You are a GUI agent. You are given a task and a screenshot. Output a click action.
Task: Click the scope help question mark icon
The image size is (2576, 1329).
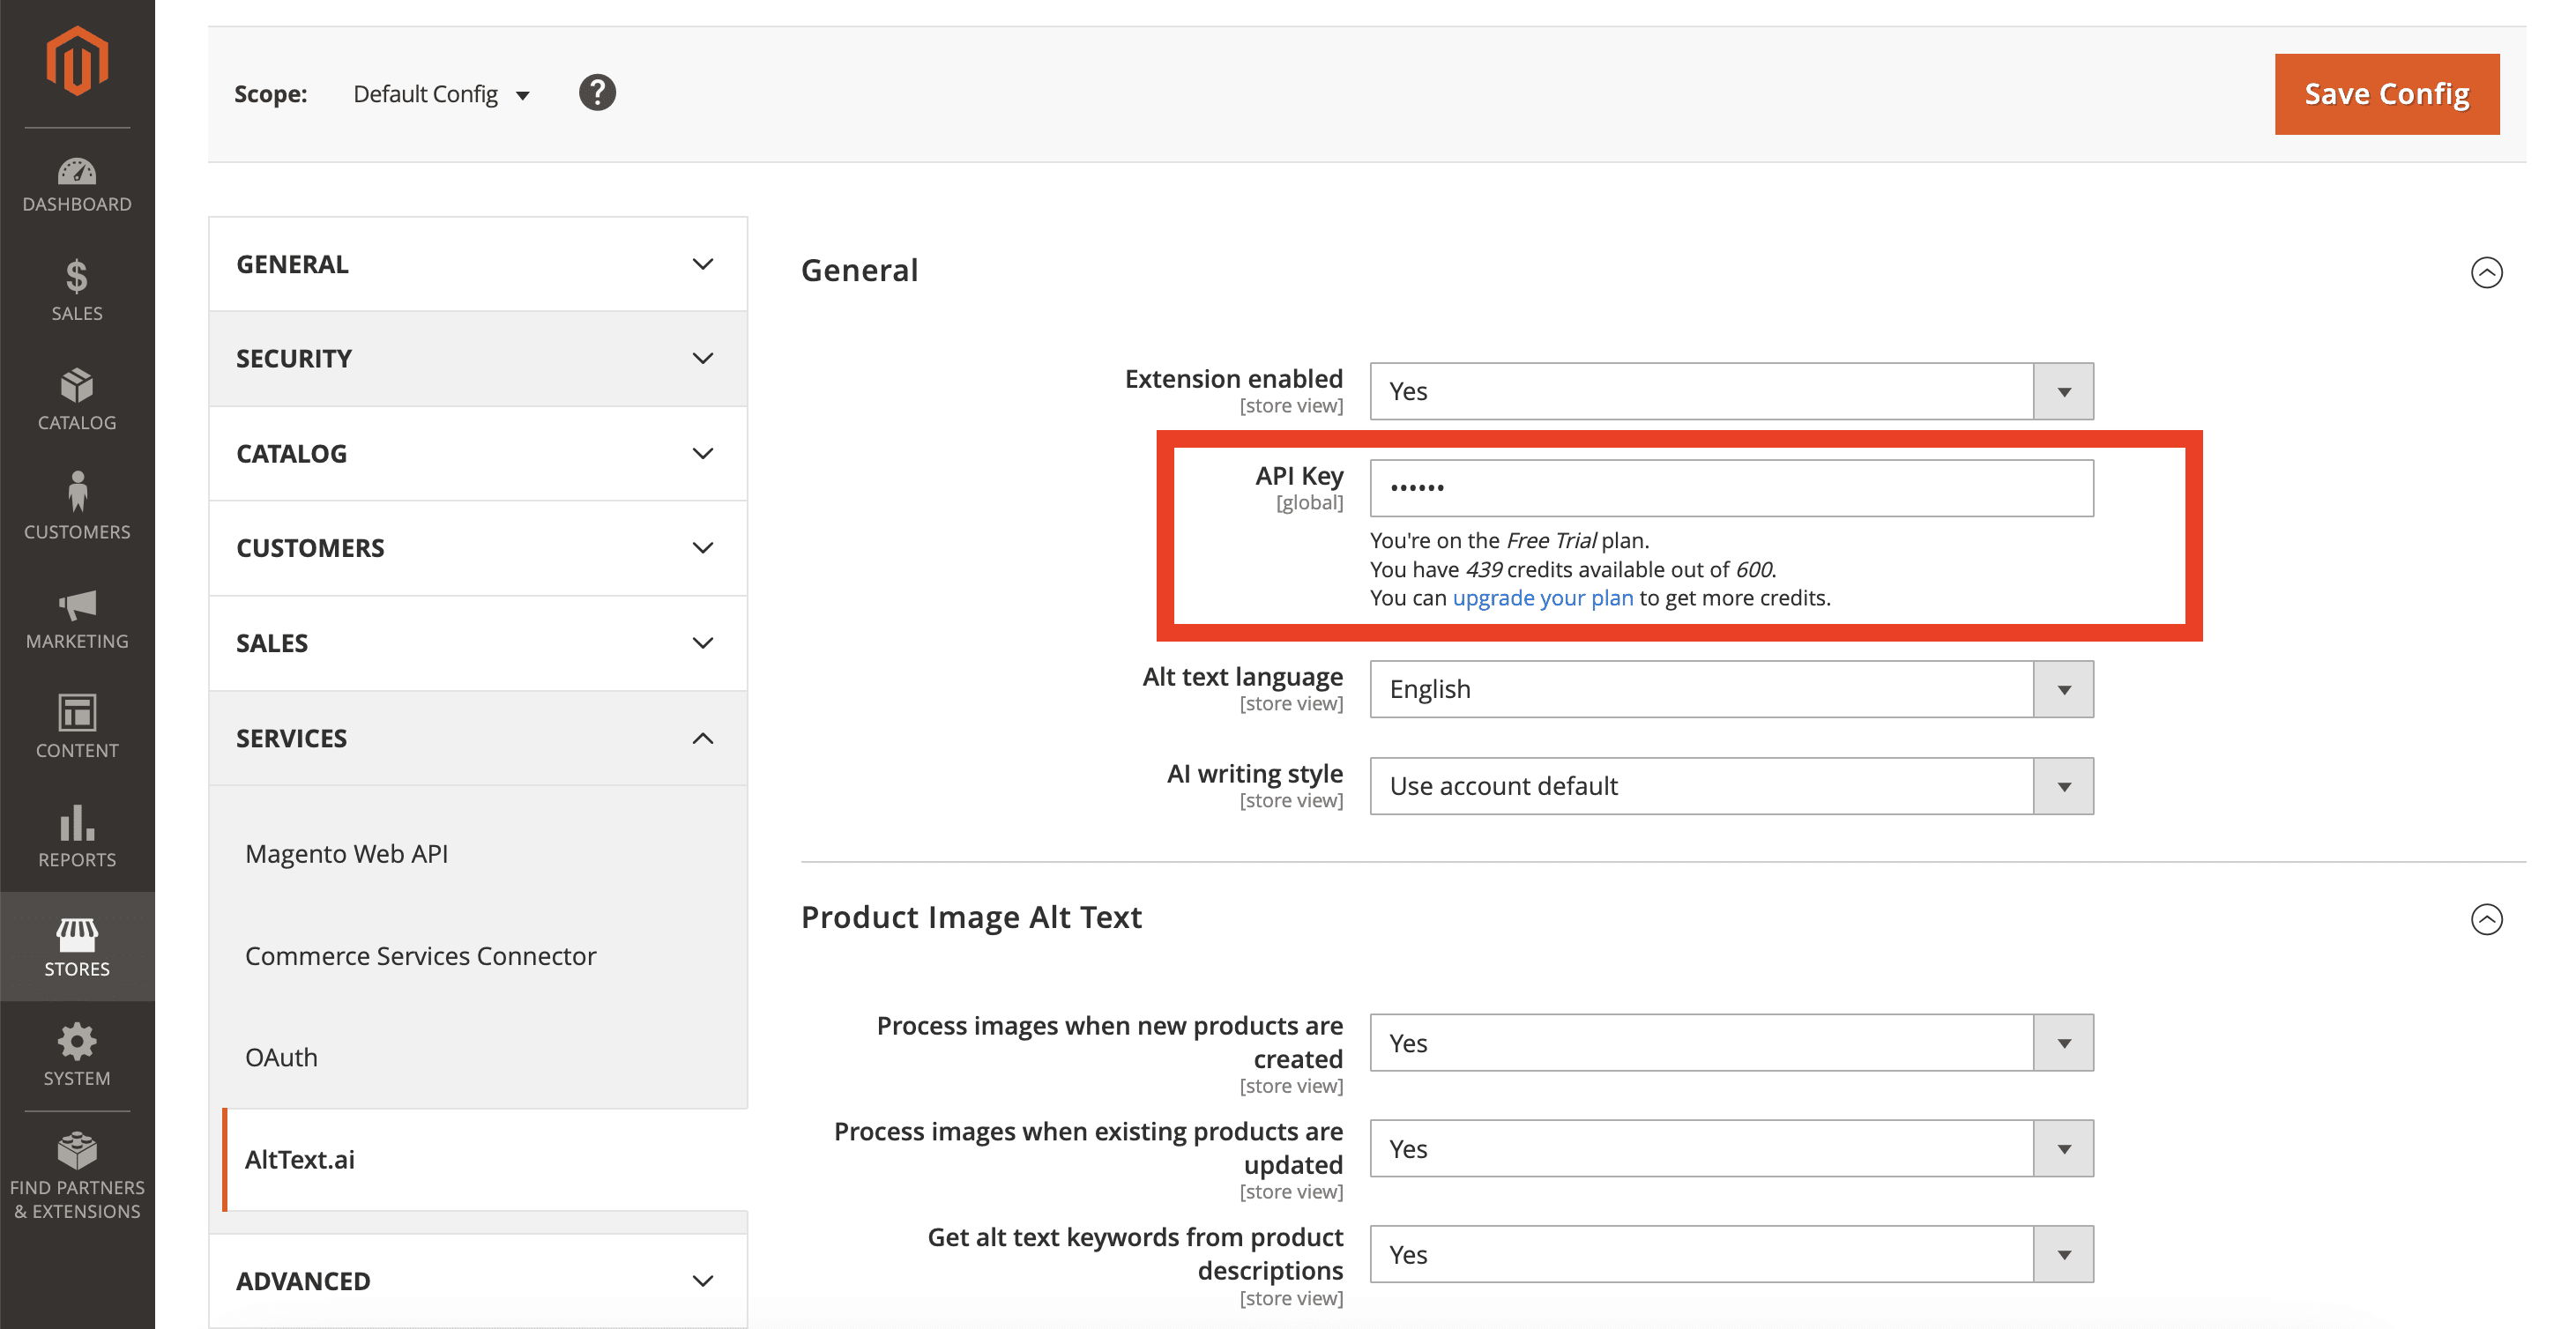pyautogui.click(x=597, y=93)
